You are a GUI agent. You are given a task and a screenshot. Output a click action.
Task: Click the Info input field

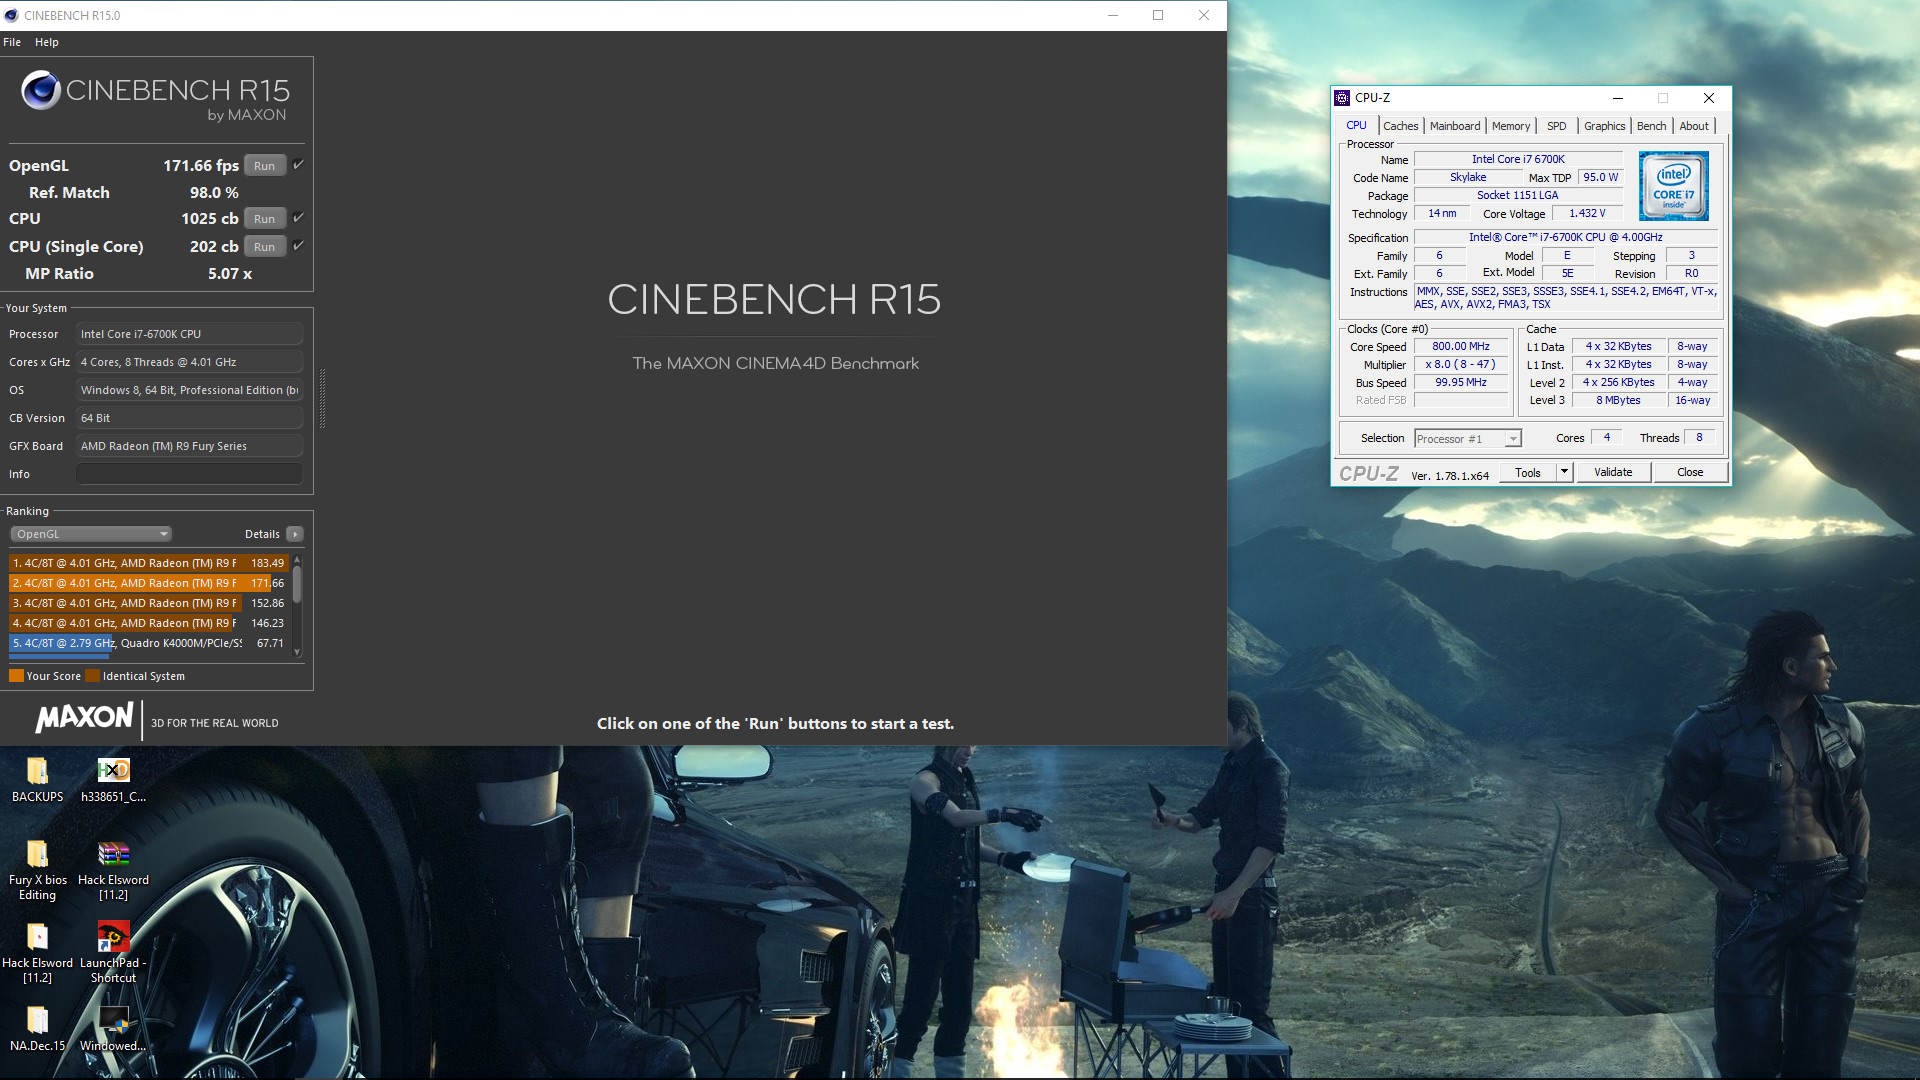[190, 474]
